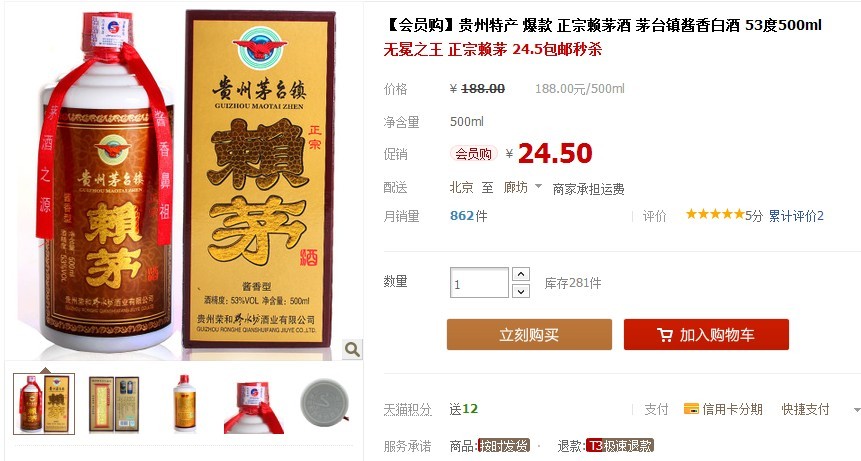
Task: Click the five-star rating display
Action: (x=715, y=214)
